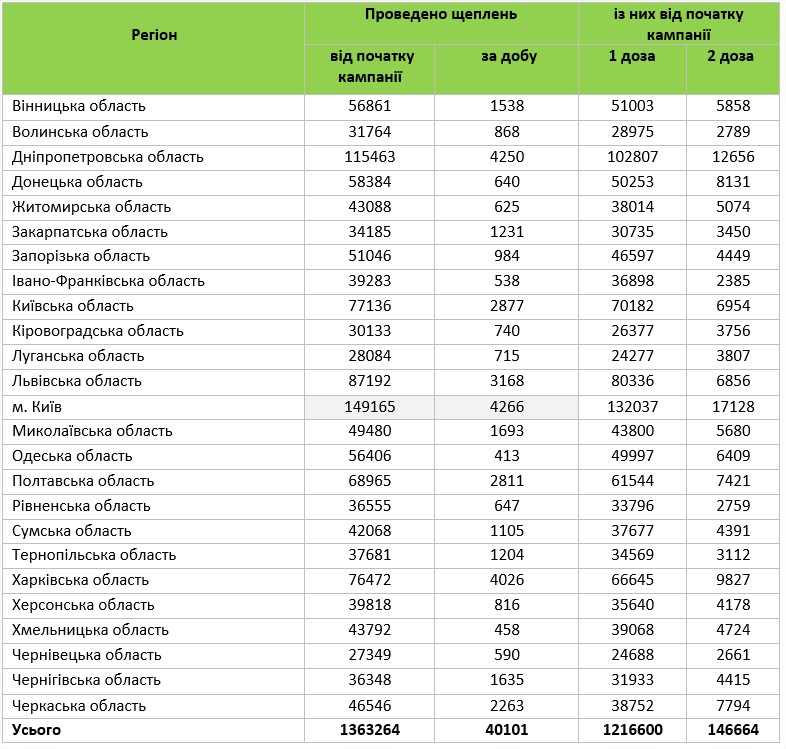Click the total second dose value 146664

coord(730,730)
